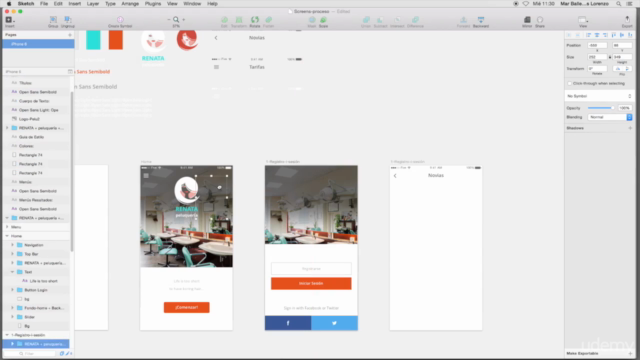The width and height of the screenshot is (640, 360).
Task: Collapse the Home artboard group
Action: coord(7,236)
